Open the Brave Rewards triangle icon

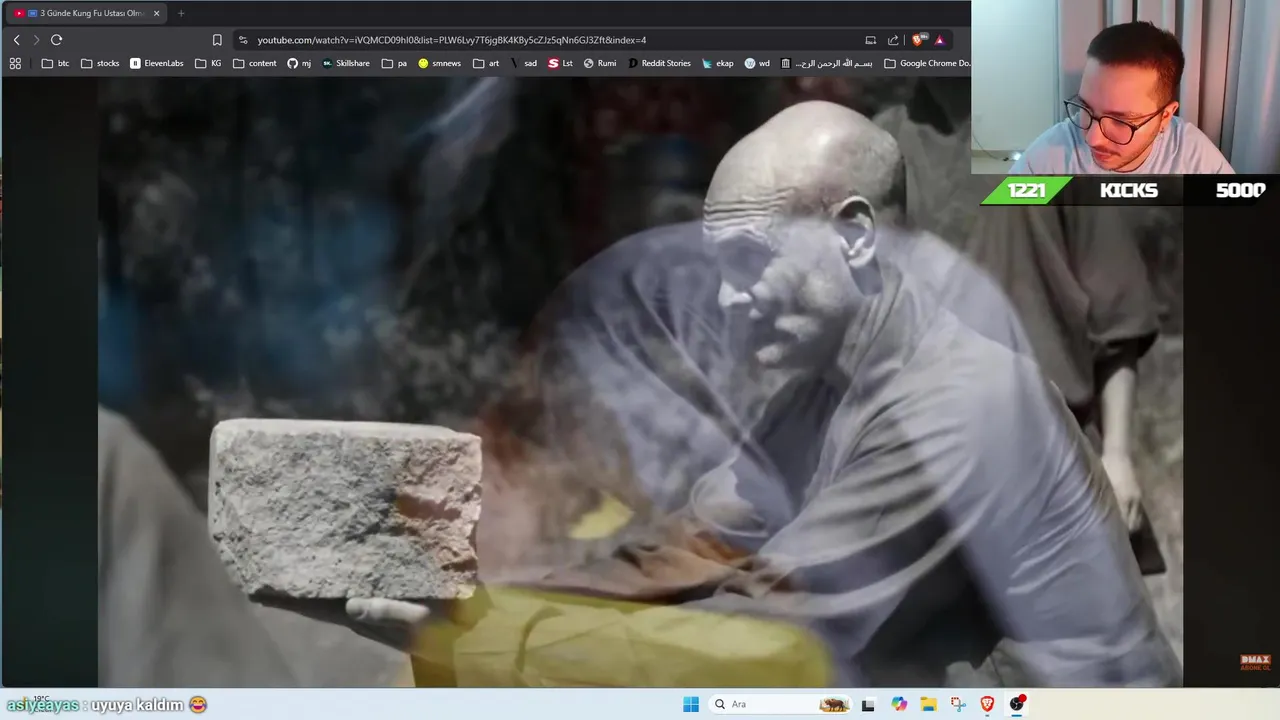[x=939, y=40]
